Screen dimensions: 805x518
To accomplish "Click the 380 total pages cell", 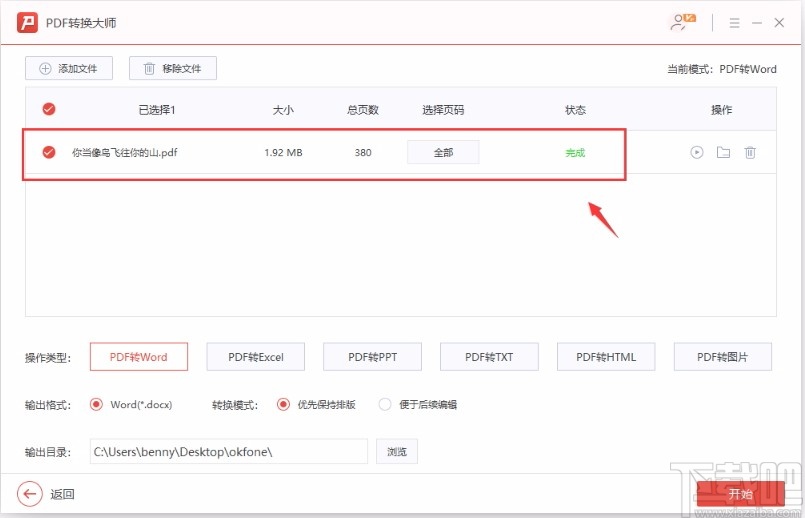I will pos(363,152).
